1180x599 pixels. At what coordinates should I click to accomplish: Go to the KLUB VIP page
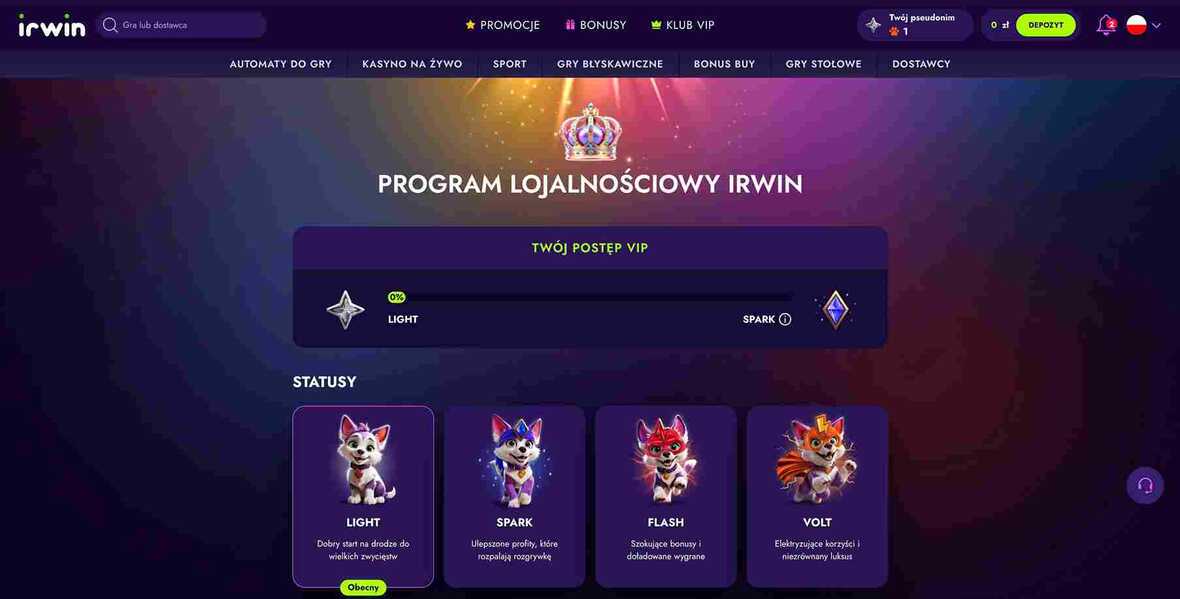[x=683, y=25]
